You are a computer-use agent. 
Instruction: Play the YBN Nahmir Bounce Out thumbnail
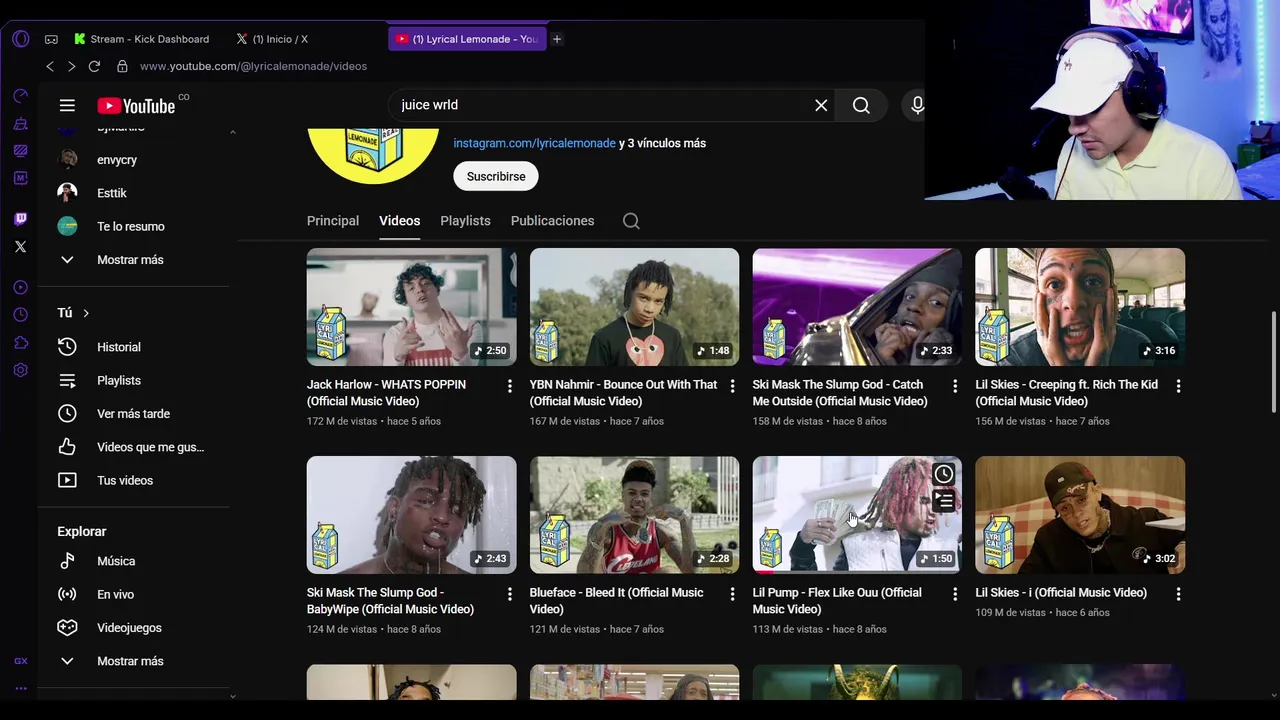point(634,307)
